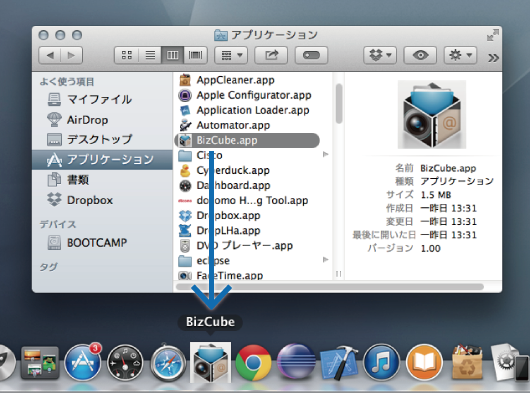Select the Cisco folder row
This screenshot has height=393, width=530.
252,155
